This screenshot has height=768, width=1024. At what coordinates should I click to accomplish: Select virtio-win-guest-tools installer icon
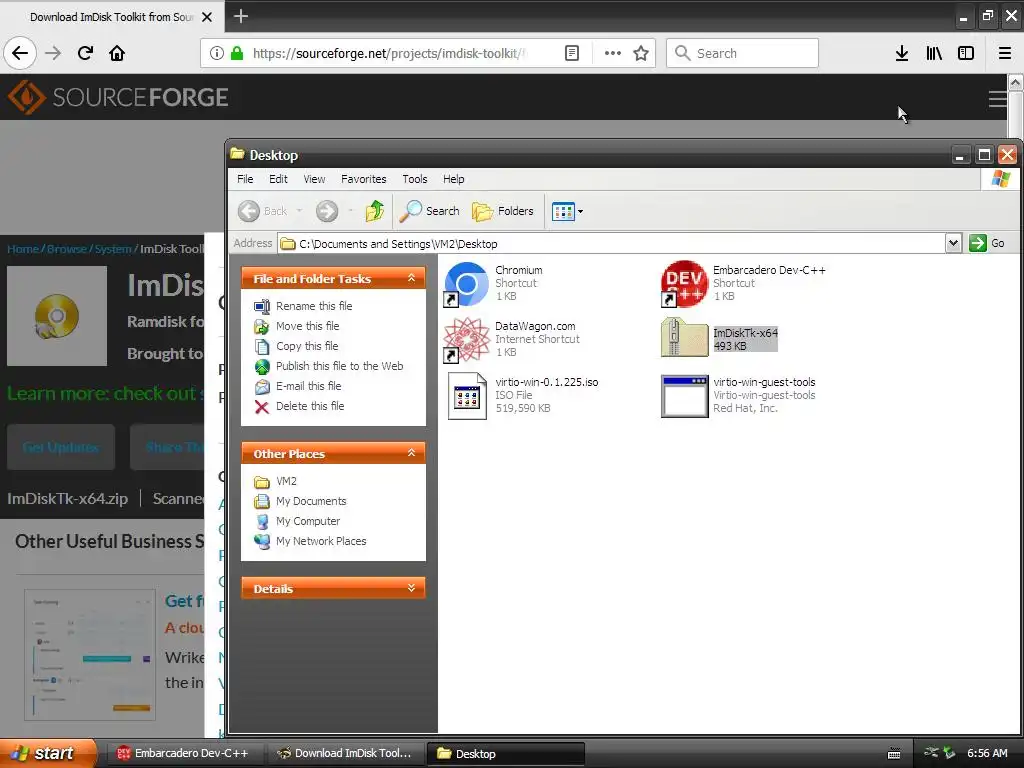pyautogui.click(x=684, y=396)
